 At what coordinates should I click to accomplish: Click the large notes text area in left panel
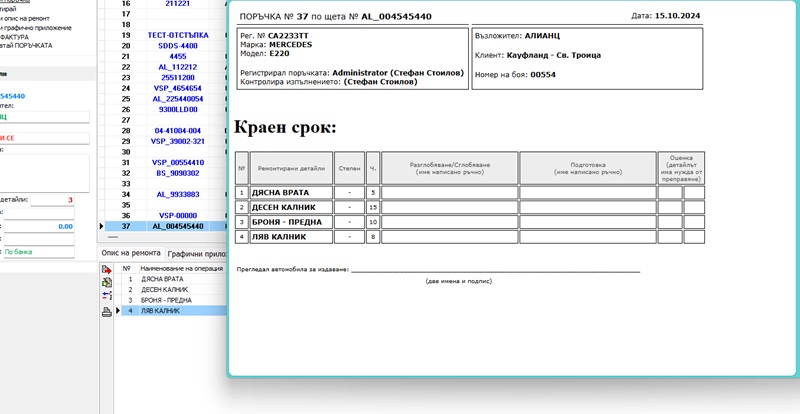coord(44,174)
